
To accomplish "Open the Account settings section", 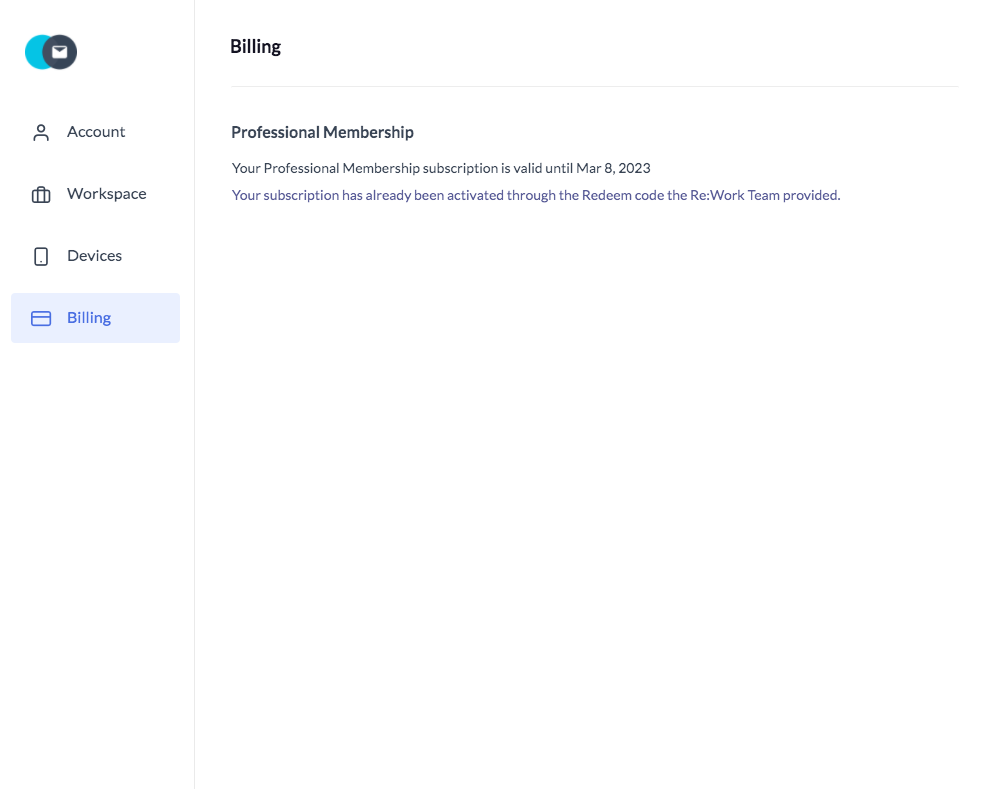I will pyautogui.click(x=96, y=132).
